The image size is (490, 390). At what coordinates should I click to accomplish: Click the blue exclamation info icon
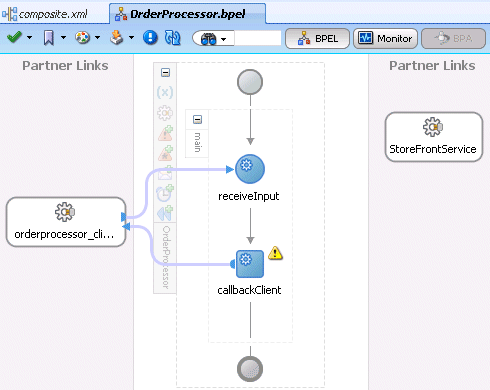pyautogui.click(x=150, y=37)
